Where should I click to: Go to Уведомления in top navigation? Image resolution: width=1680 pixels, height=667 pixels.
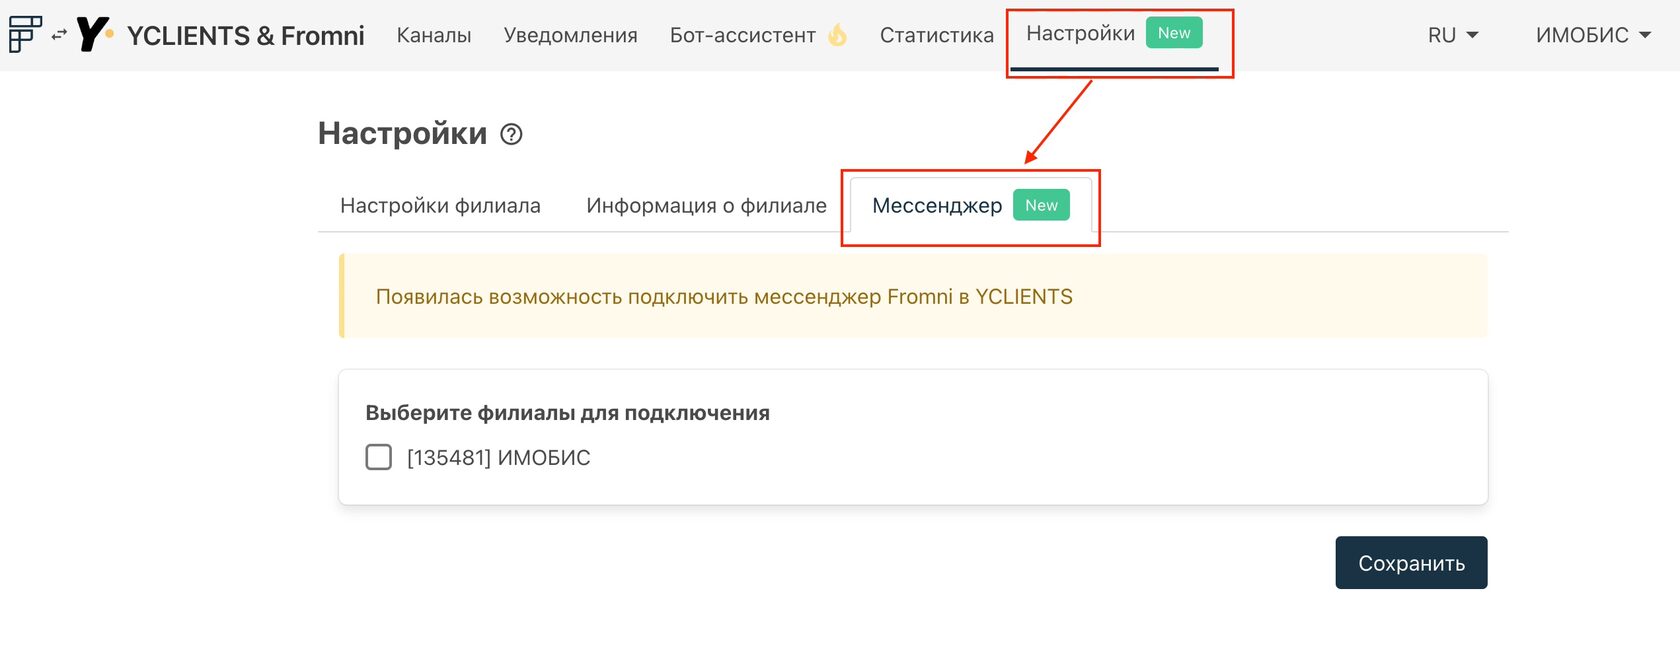point(571,35)
